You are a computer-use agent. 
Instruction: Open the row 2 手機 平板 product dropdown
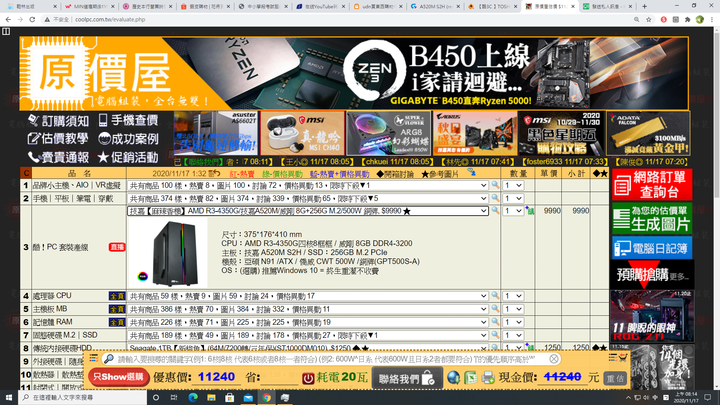(x=307, y=198)
